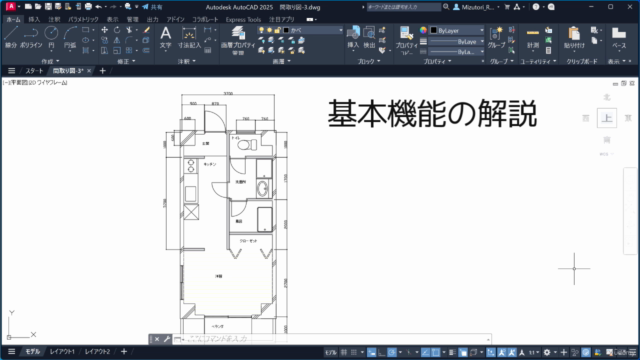
Task: Select the Move tool in Modify panel
Action: click(104, 30)
